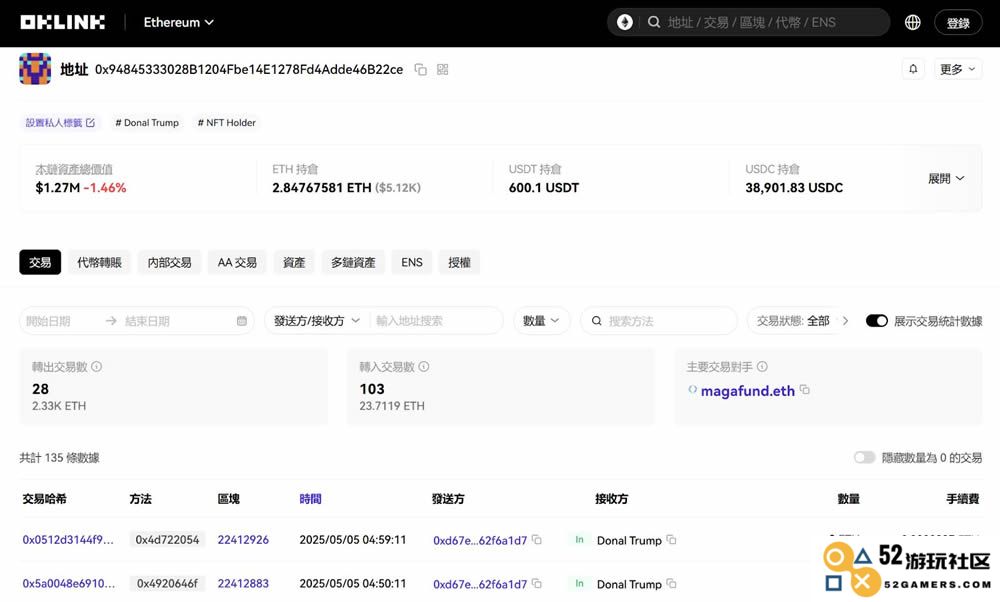Open block 22412926 link
The image size is (1000, 602).
coord(243,540)
